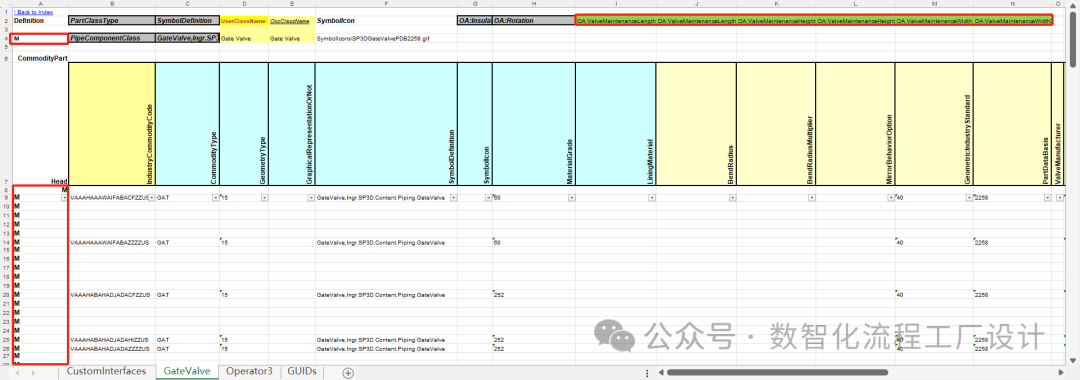Switch to the CustomInterfaces sheet tab
This screenshot has width=1080, height=380.
click(107, 372)
